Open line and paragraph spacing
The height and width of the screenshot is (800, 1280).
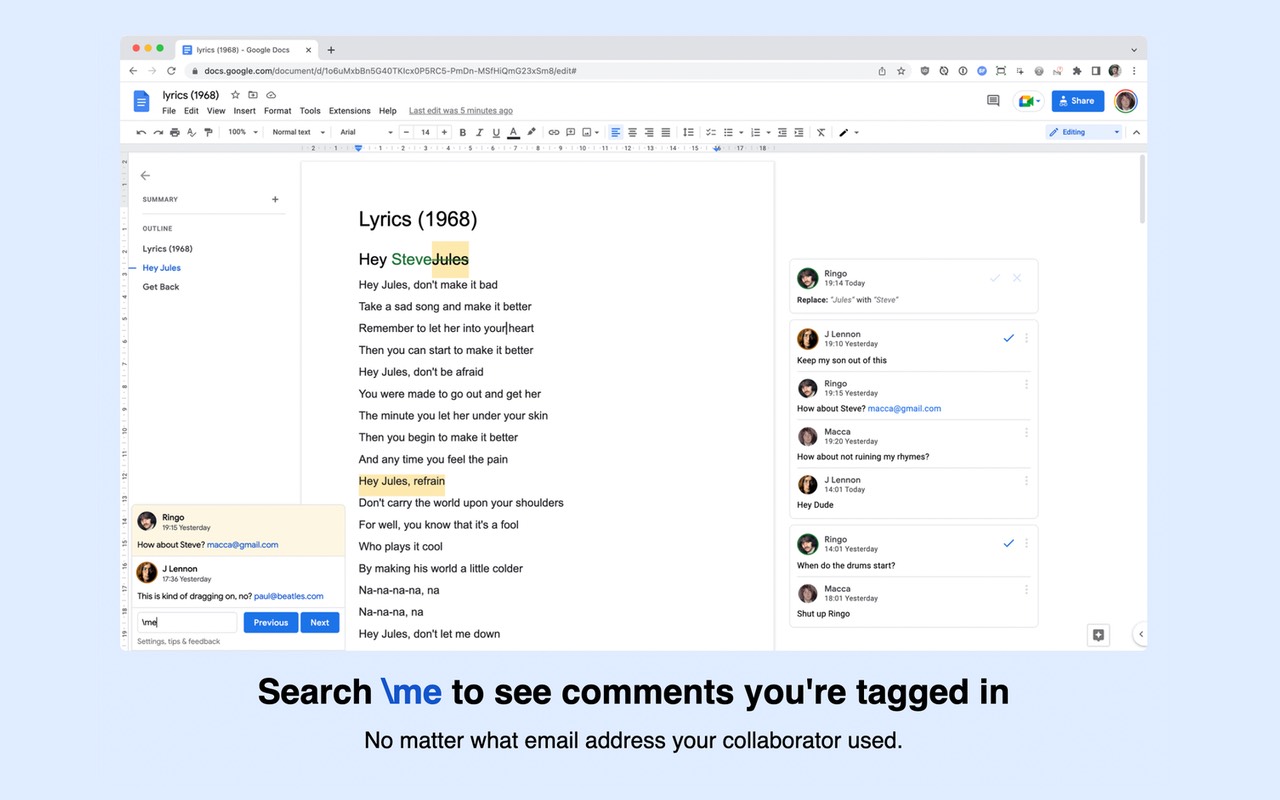tap(688, 132)
